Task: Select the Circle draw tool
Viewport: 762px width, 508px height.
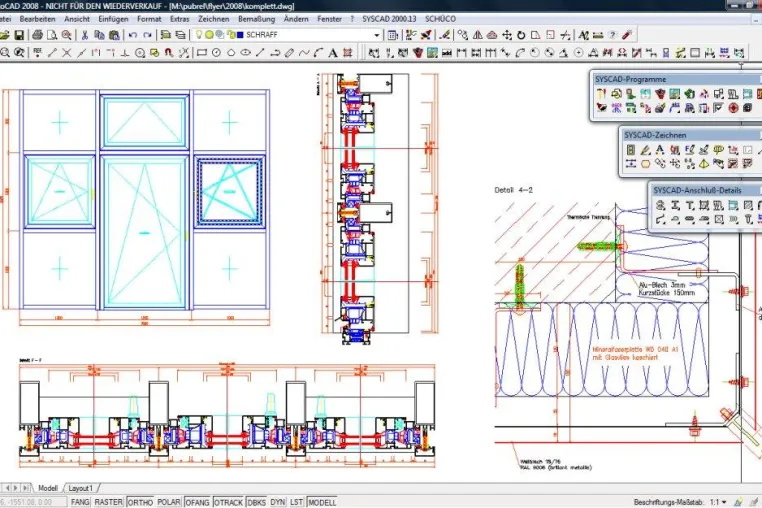Action: click(217, 53)
